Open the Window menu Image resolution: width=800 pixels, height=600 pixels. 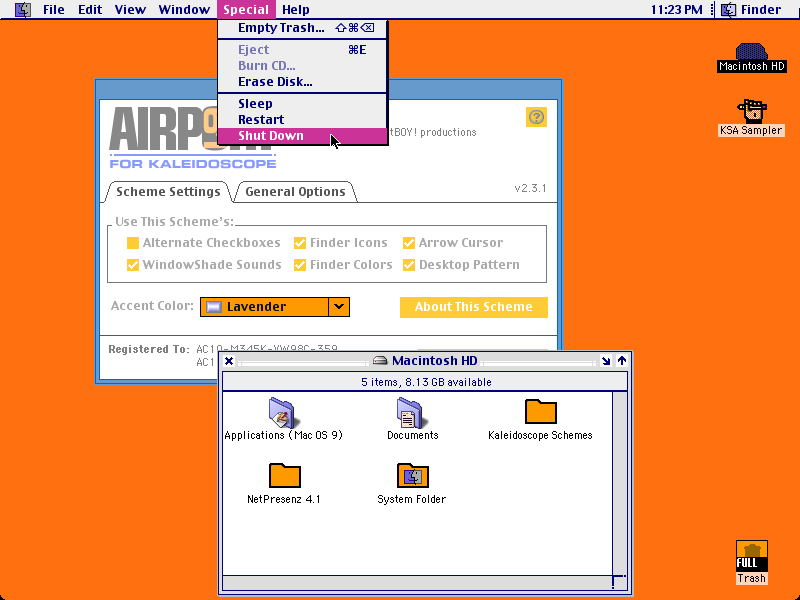click(x=184, y=9)
